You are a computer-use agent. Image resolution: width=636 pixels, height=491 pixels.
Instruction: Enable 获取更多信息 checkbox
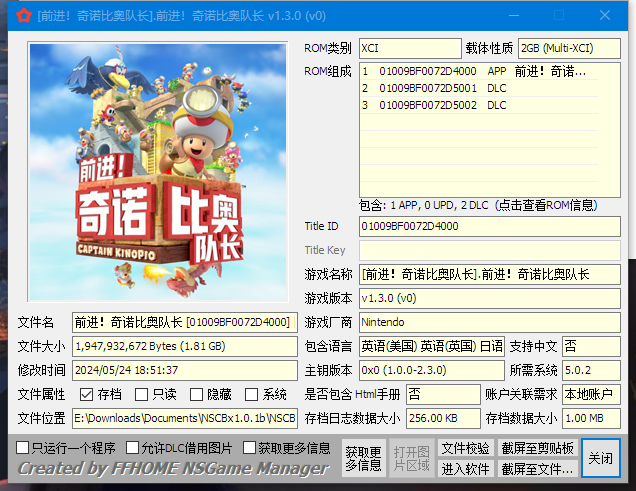pos(249,448)
